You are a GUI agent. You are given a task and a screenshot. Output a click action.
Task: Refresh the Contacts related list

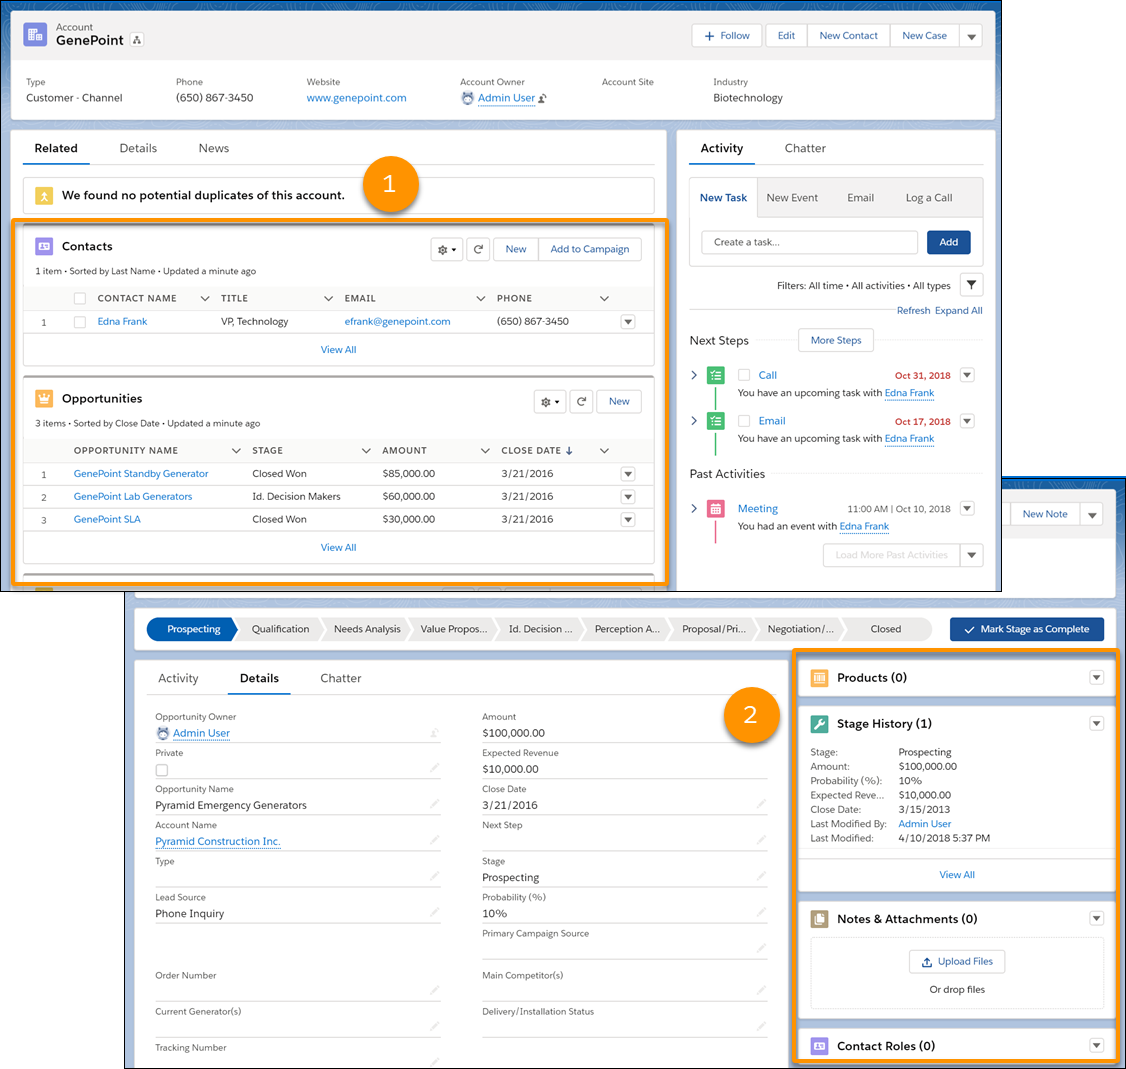point(478,249)
